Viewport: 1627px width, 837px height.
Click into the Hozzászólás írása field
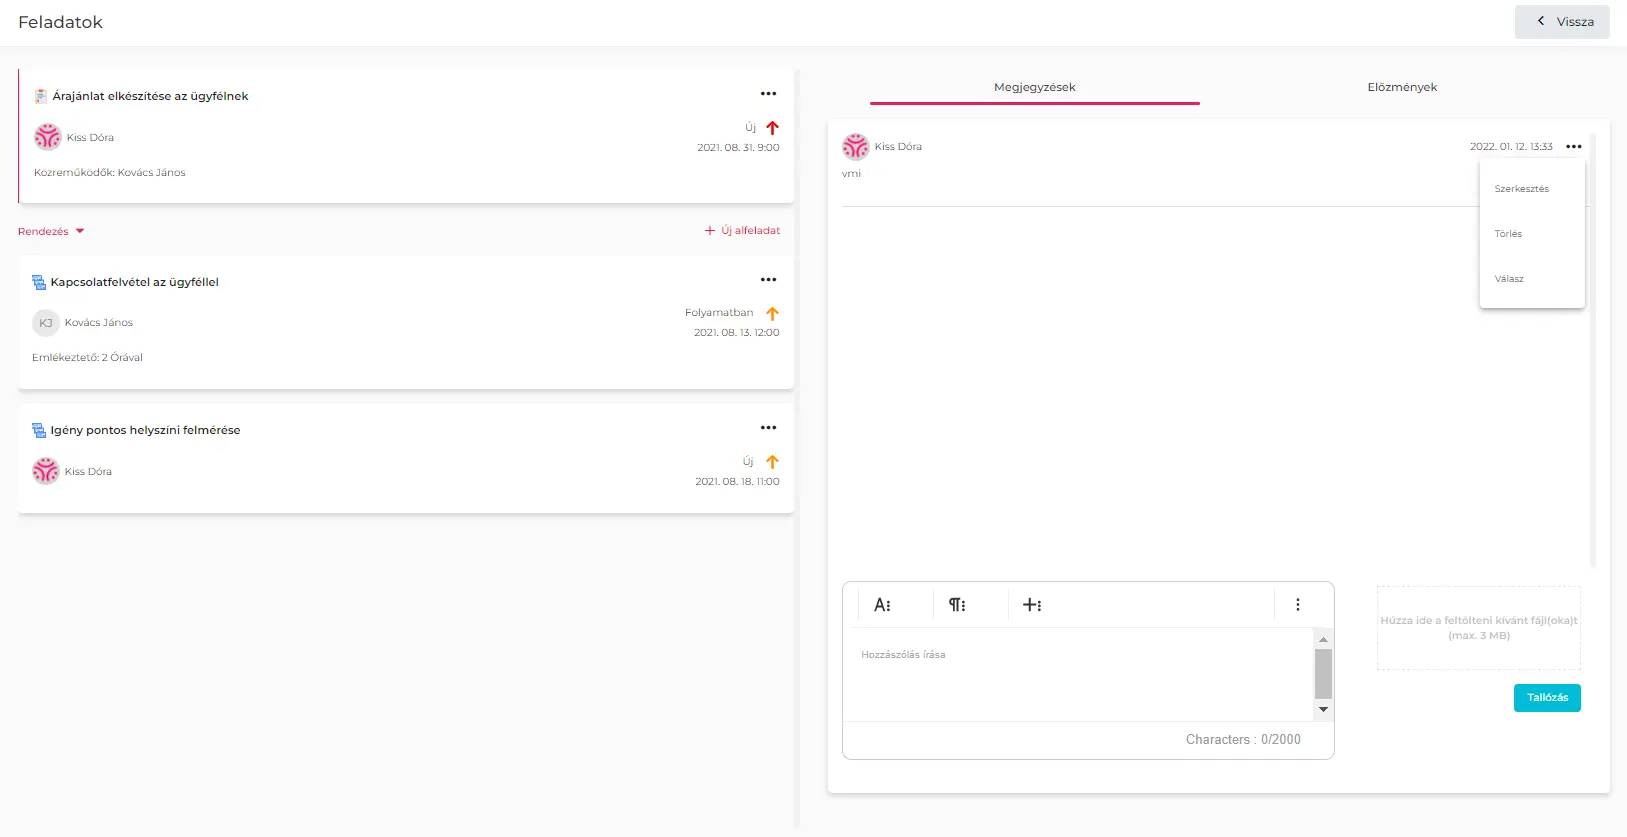click(1076, 672)
